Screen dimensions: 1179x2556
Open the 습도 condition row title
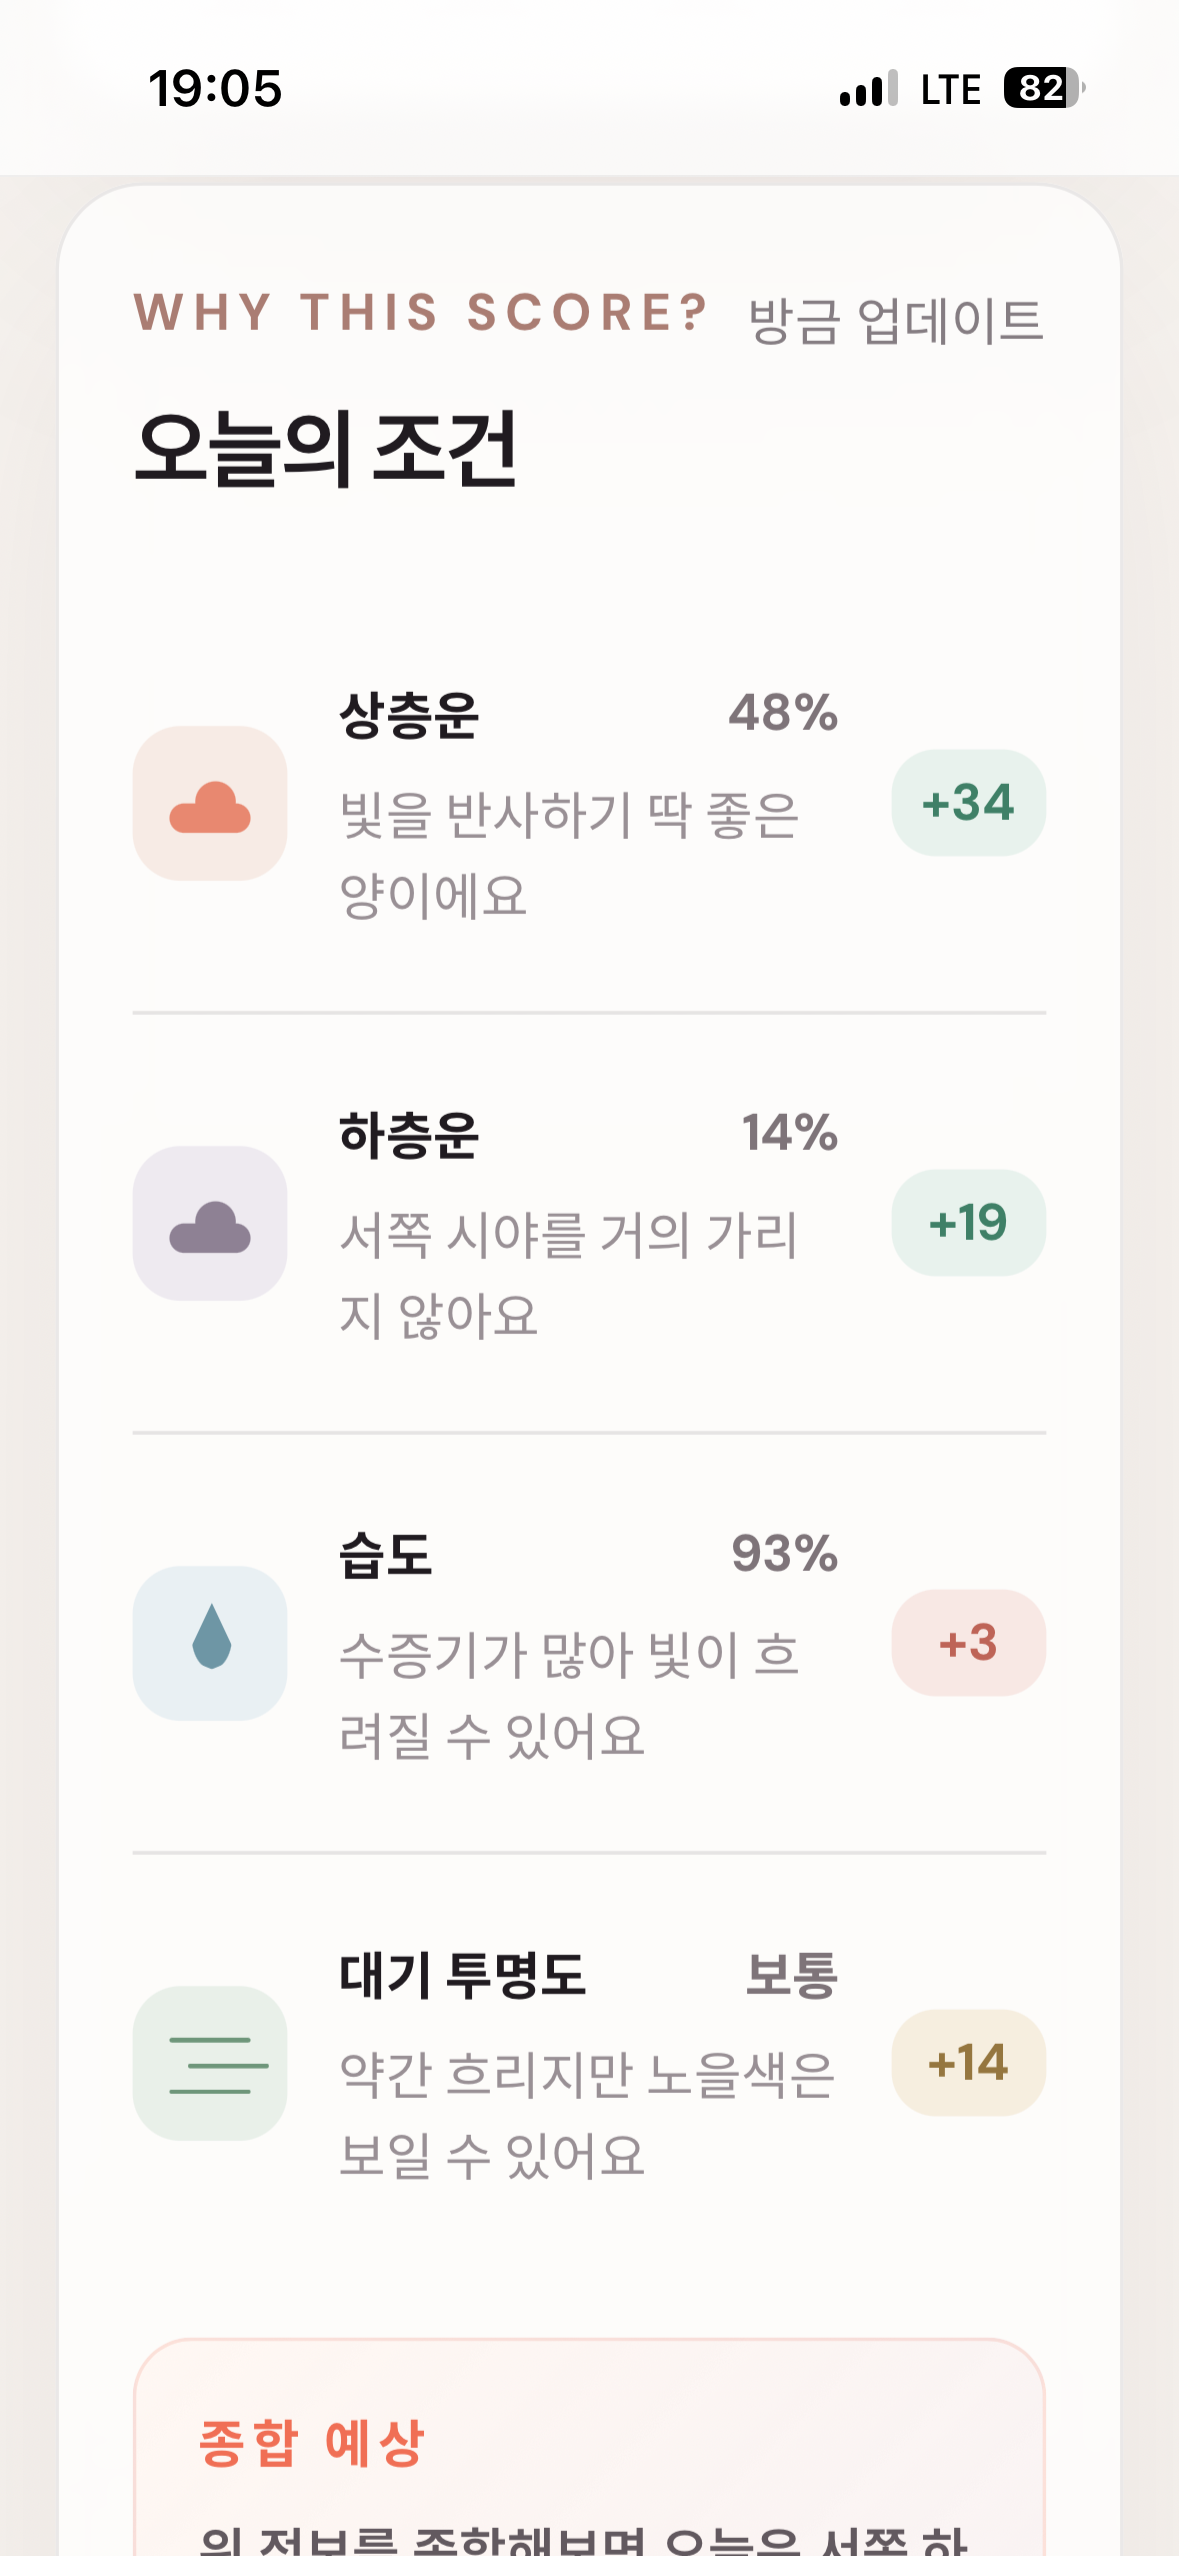pyautogui.click(x=385, y=1555)
